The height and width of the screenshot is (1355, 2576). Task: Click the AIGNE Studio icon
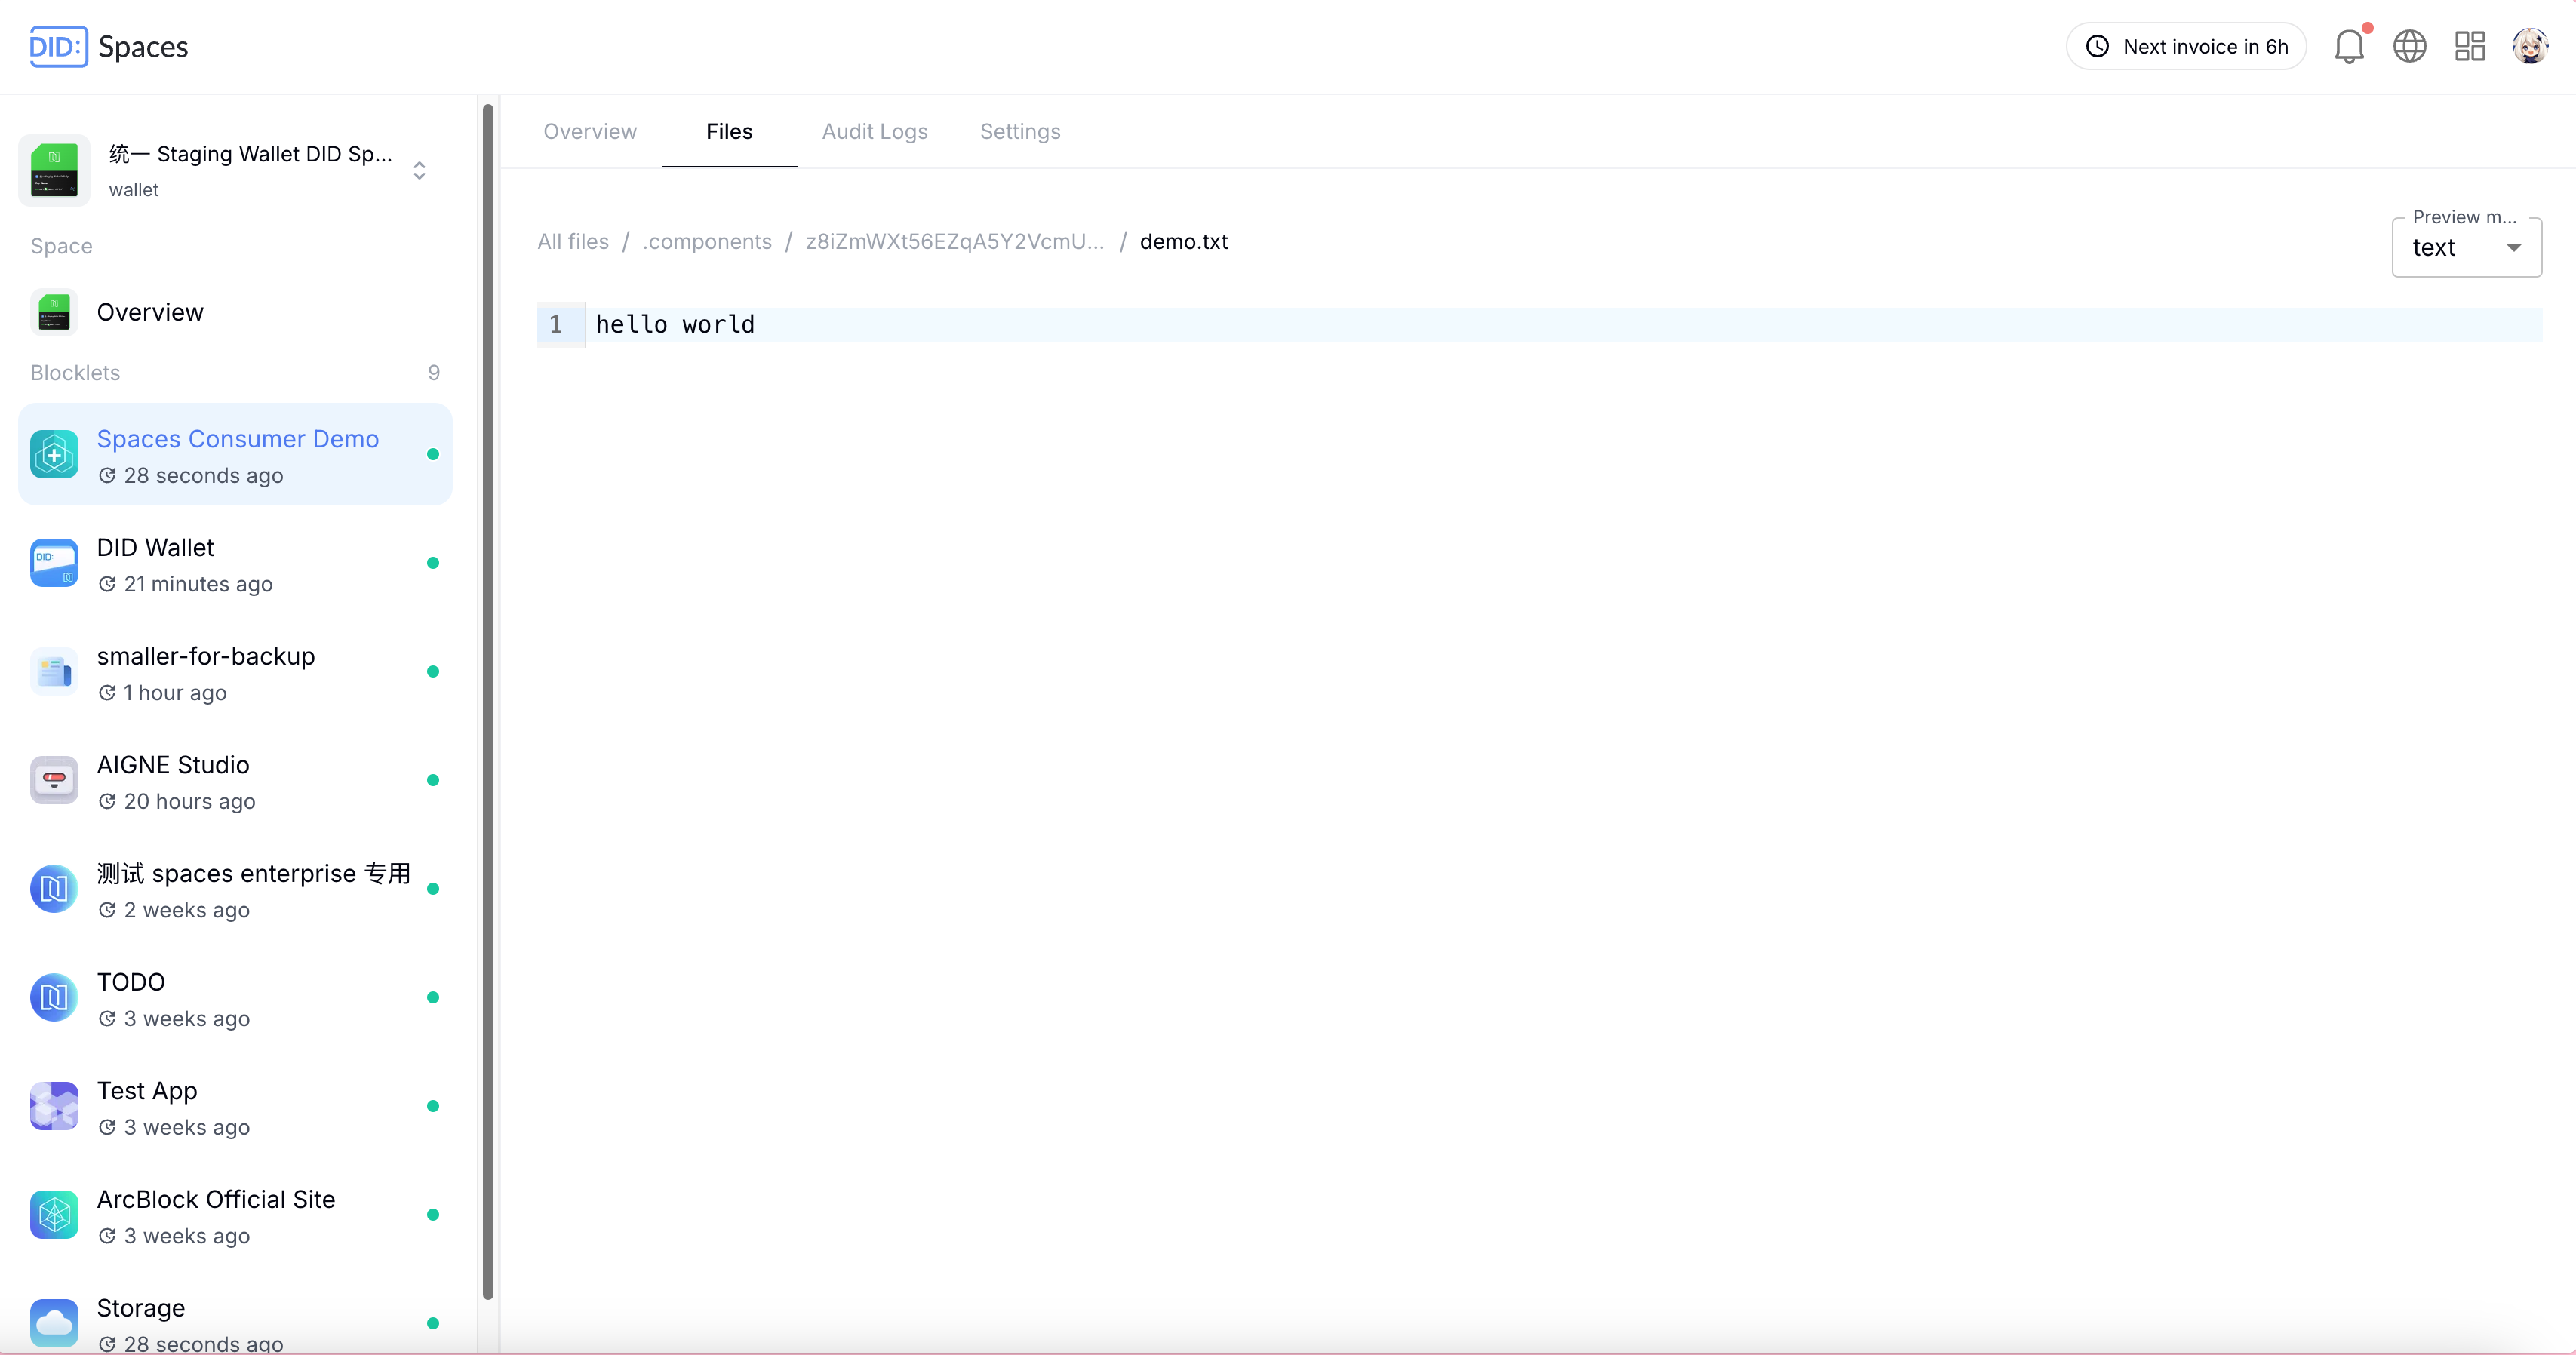[x=54, y=781]
